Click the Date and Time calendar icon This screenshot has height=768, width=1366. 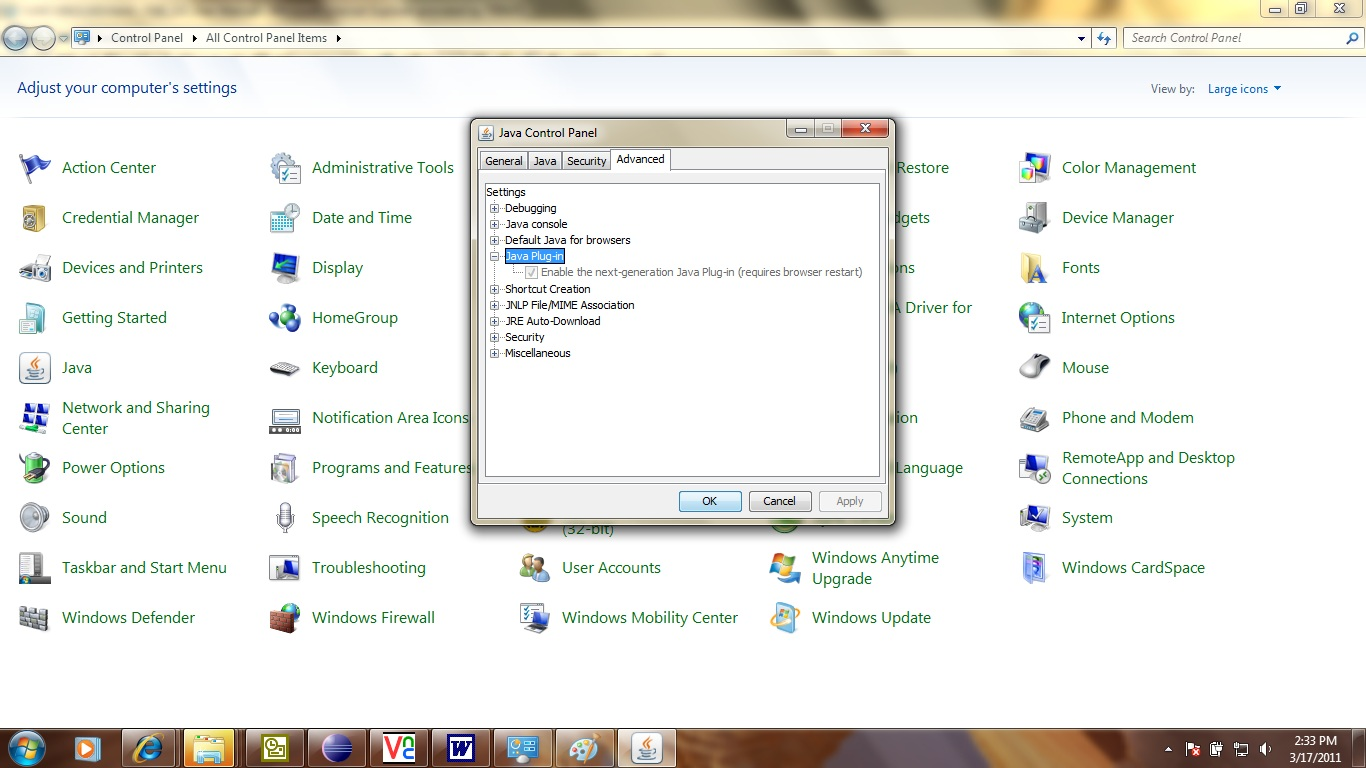point(285,218)
